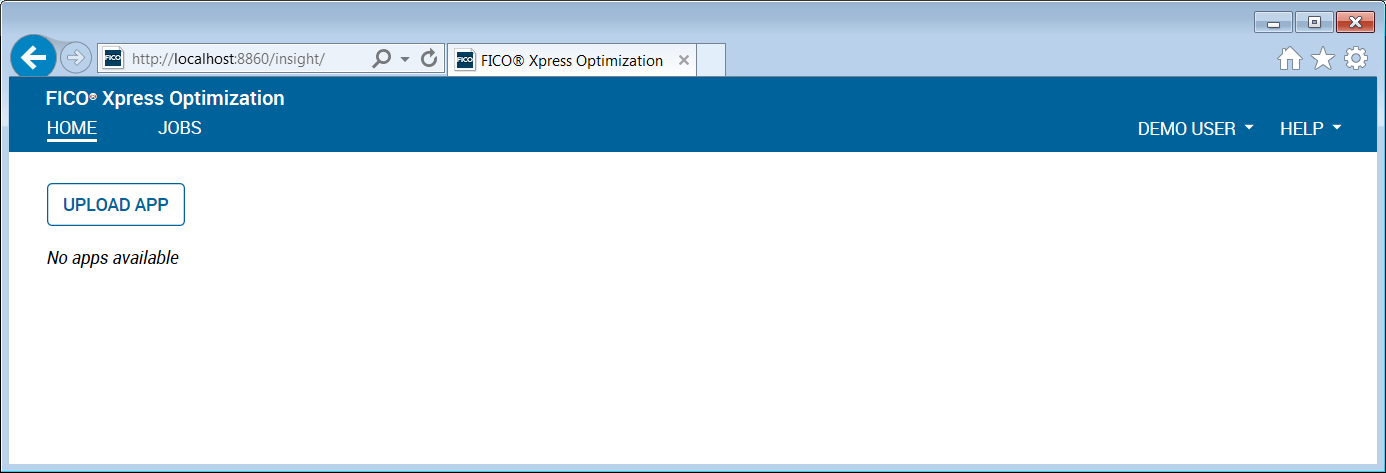
Task: Minimize the browser window
Action: click(x=1273, y=22)
